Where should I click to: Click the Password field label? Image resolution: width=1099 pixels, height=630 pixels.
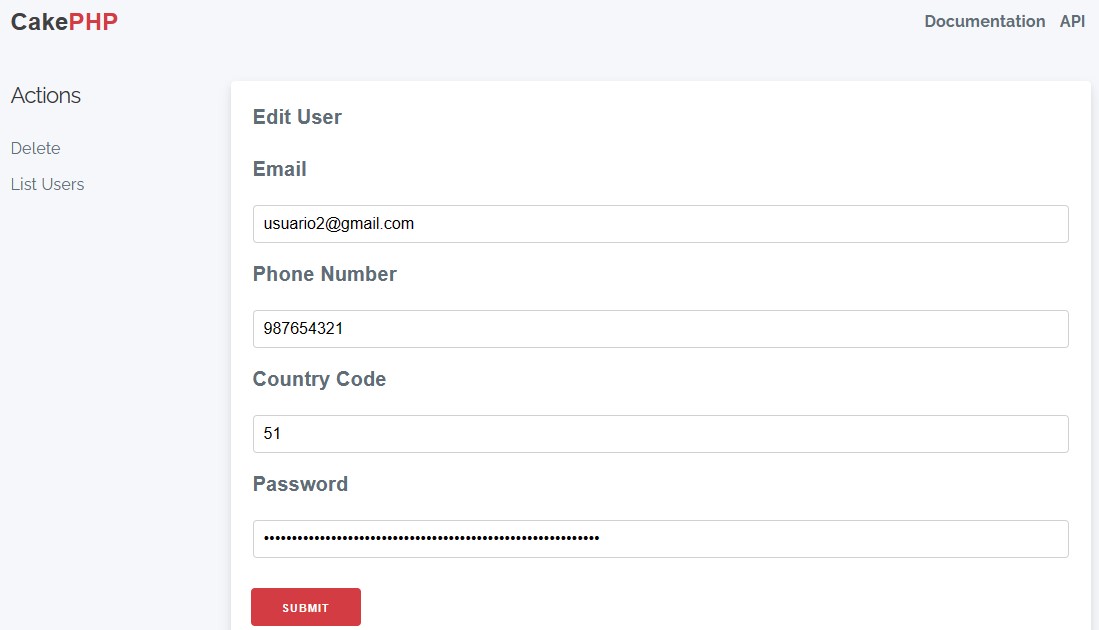click(x=300, y=484)
